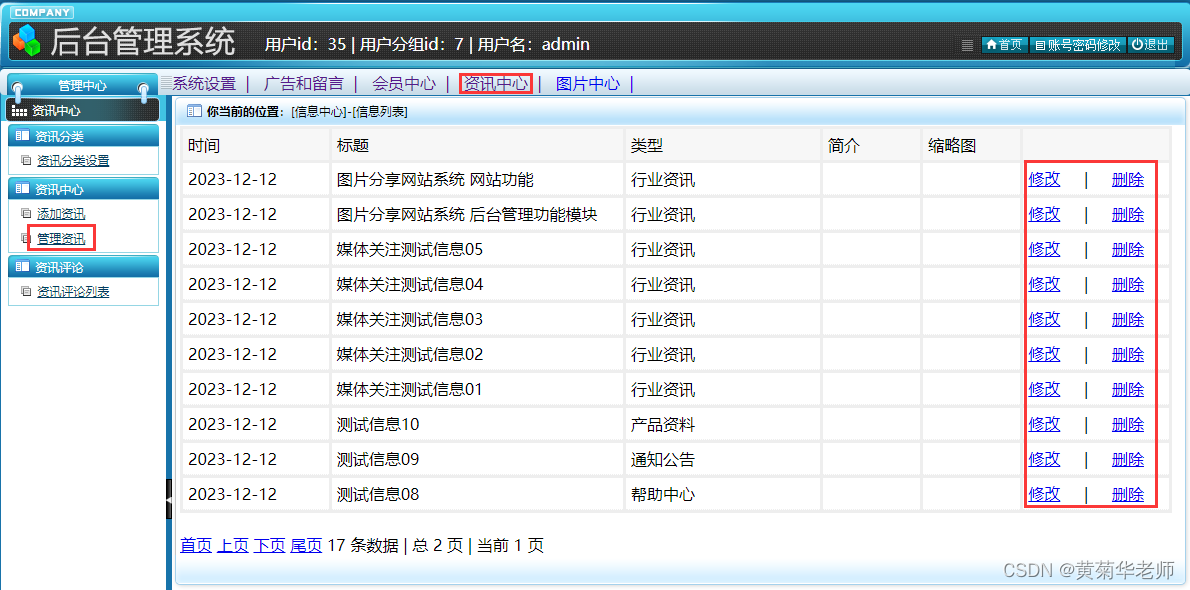1190x590 pixels.
Task: Click 删除 for 测试信息10
Action: [x=1128, y=424]
